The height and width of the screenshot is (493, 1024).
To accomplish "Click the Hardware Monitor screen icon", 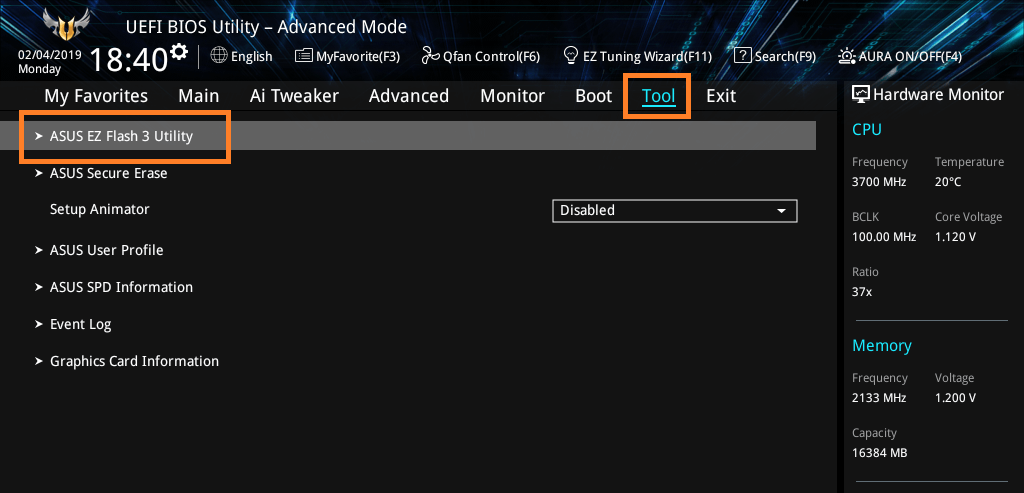I will 861,94.
